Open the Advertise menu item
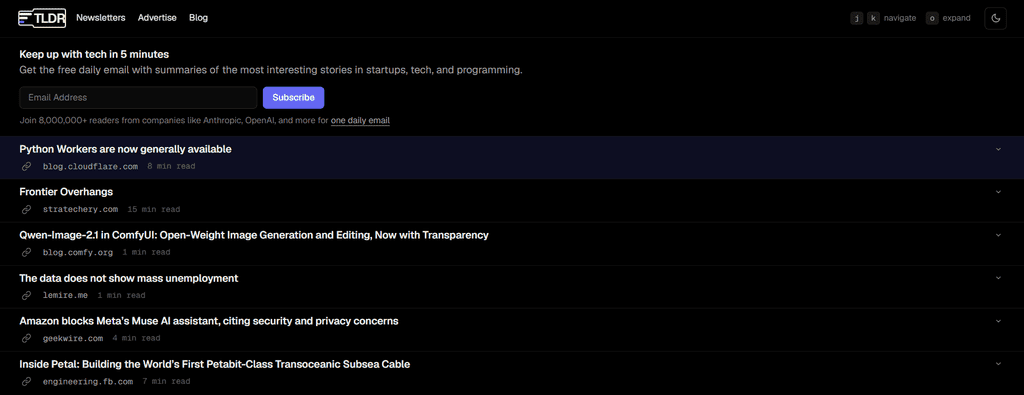 pos(157,18)
